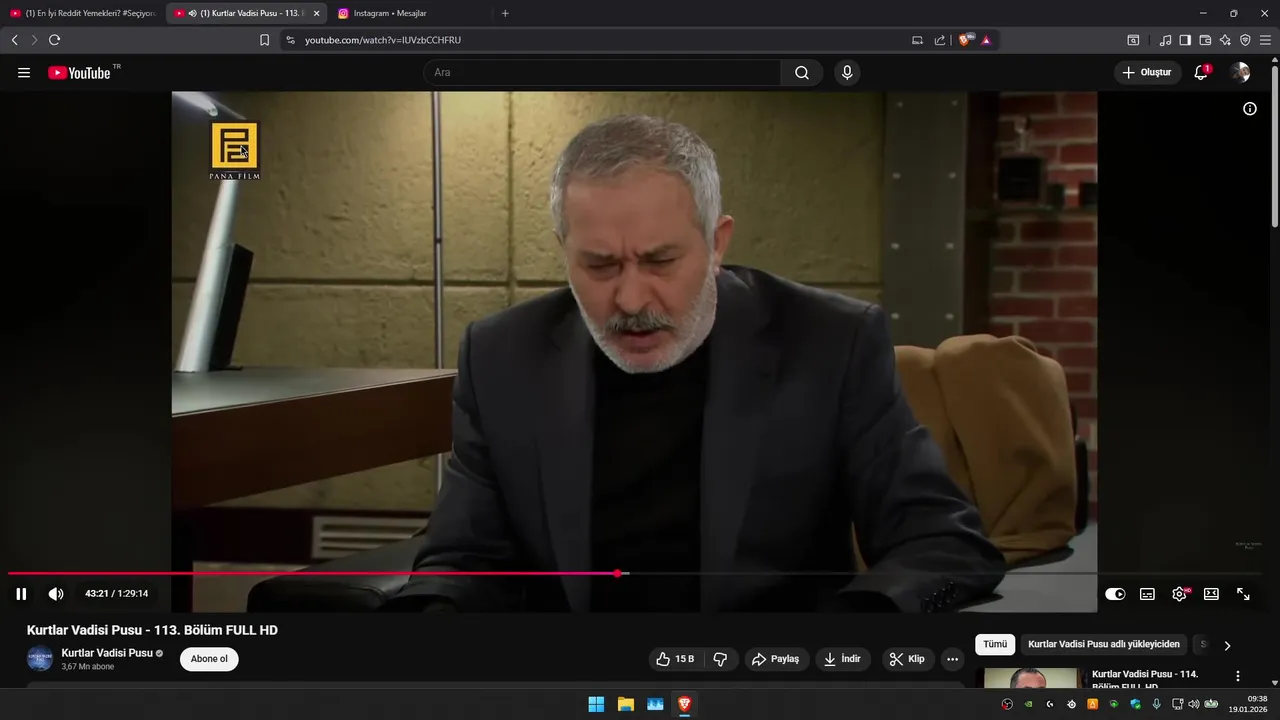Toggle the autoplay switch

(x=1115, y=594)
